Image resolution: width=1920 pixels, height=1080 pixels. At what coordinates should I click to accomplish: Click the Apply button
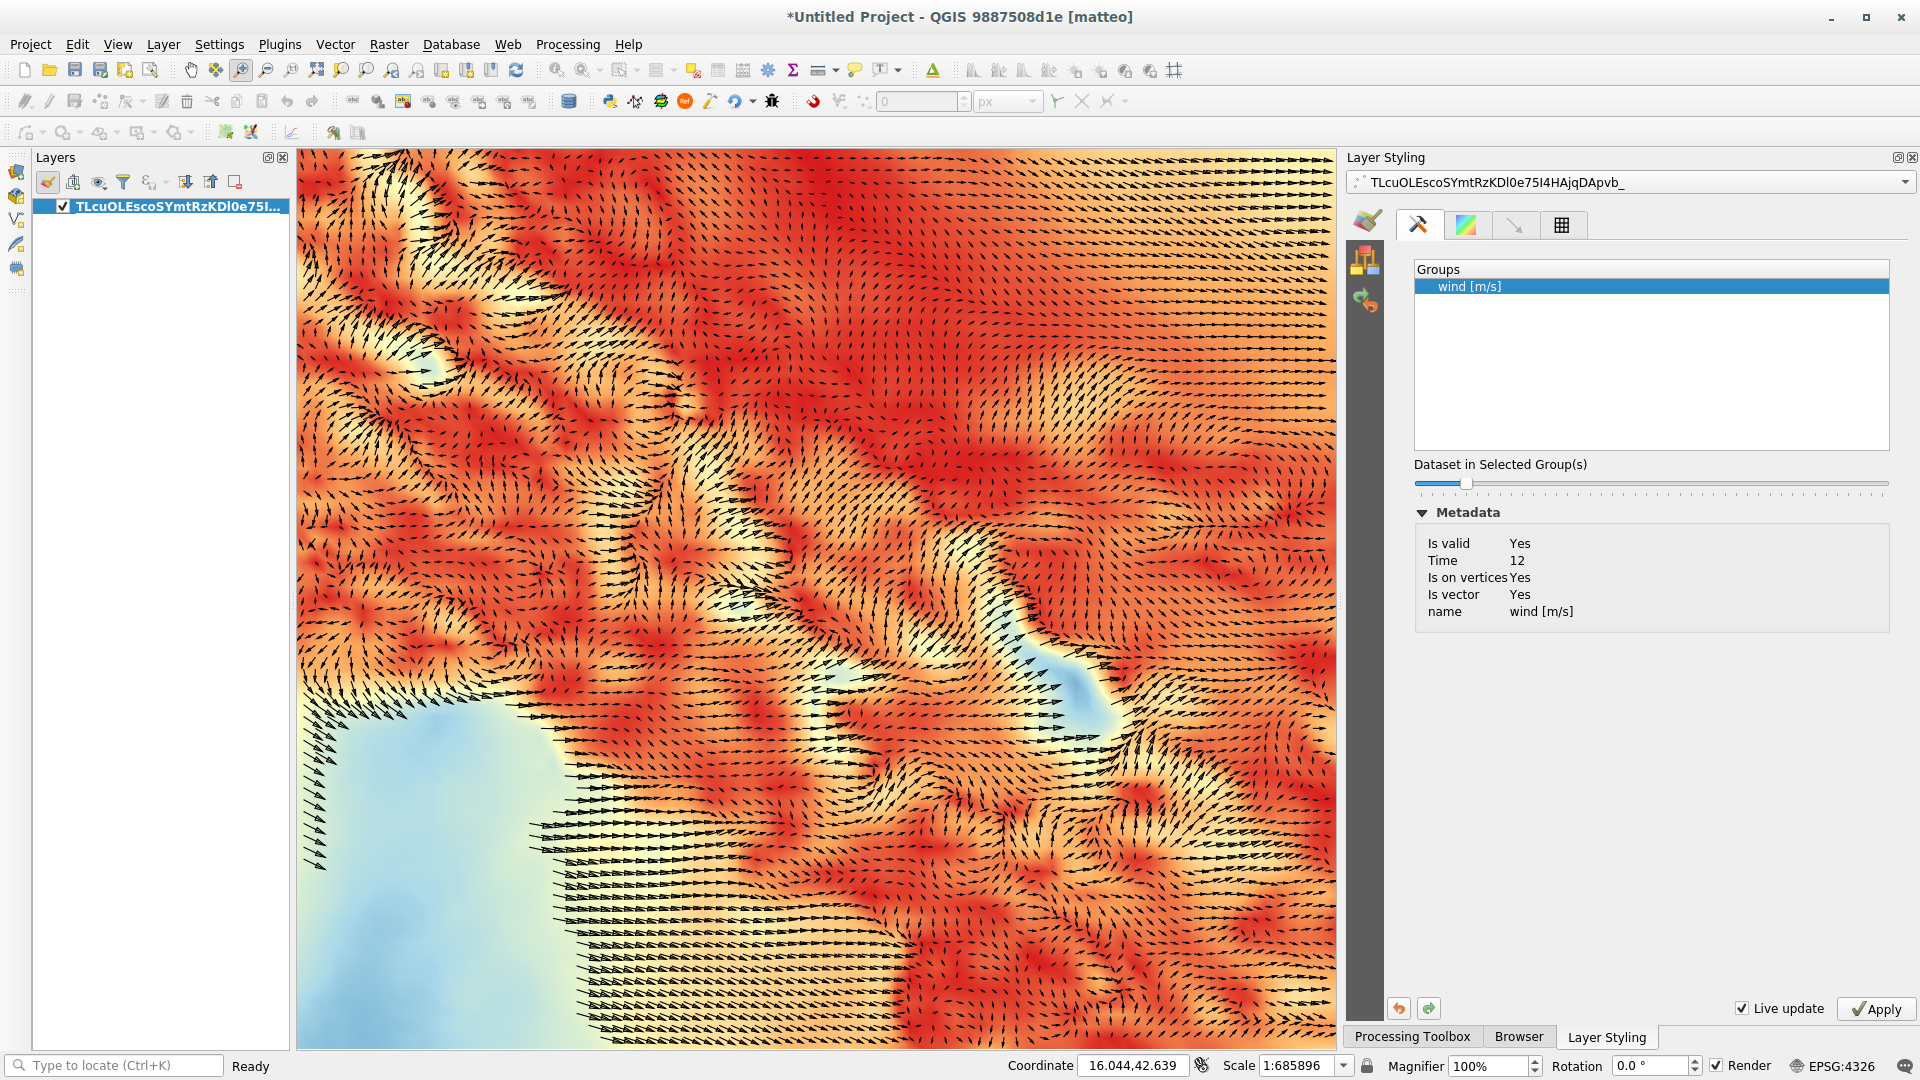1876,1009
